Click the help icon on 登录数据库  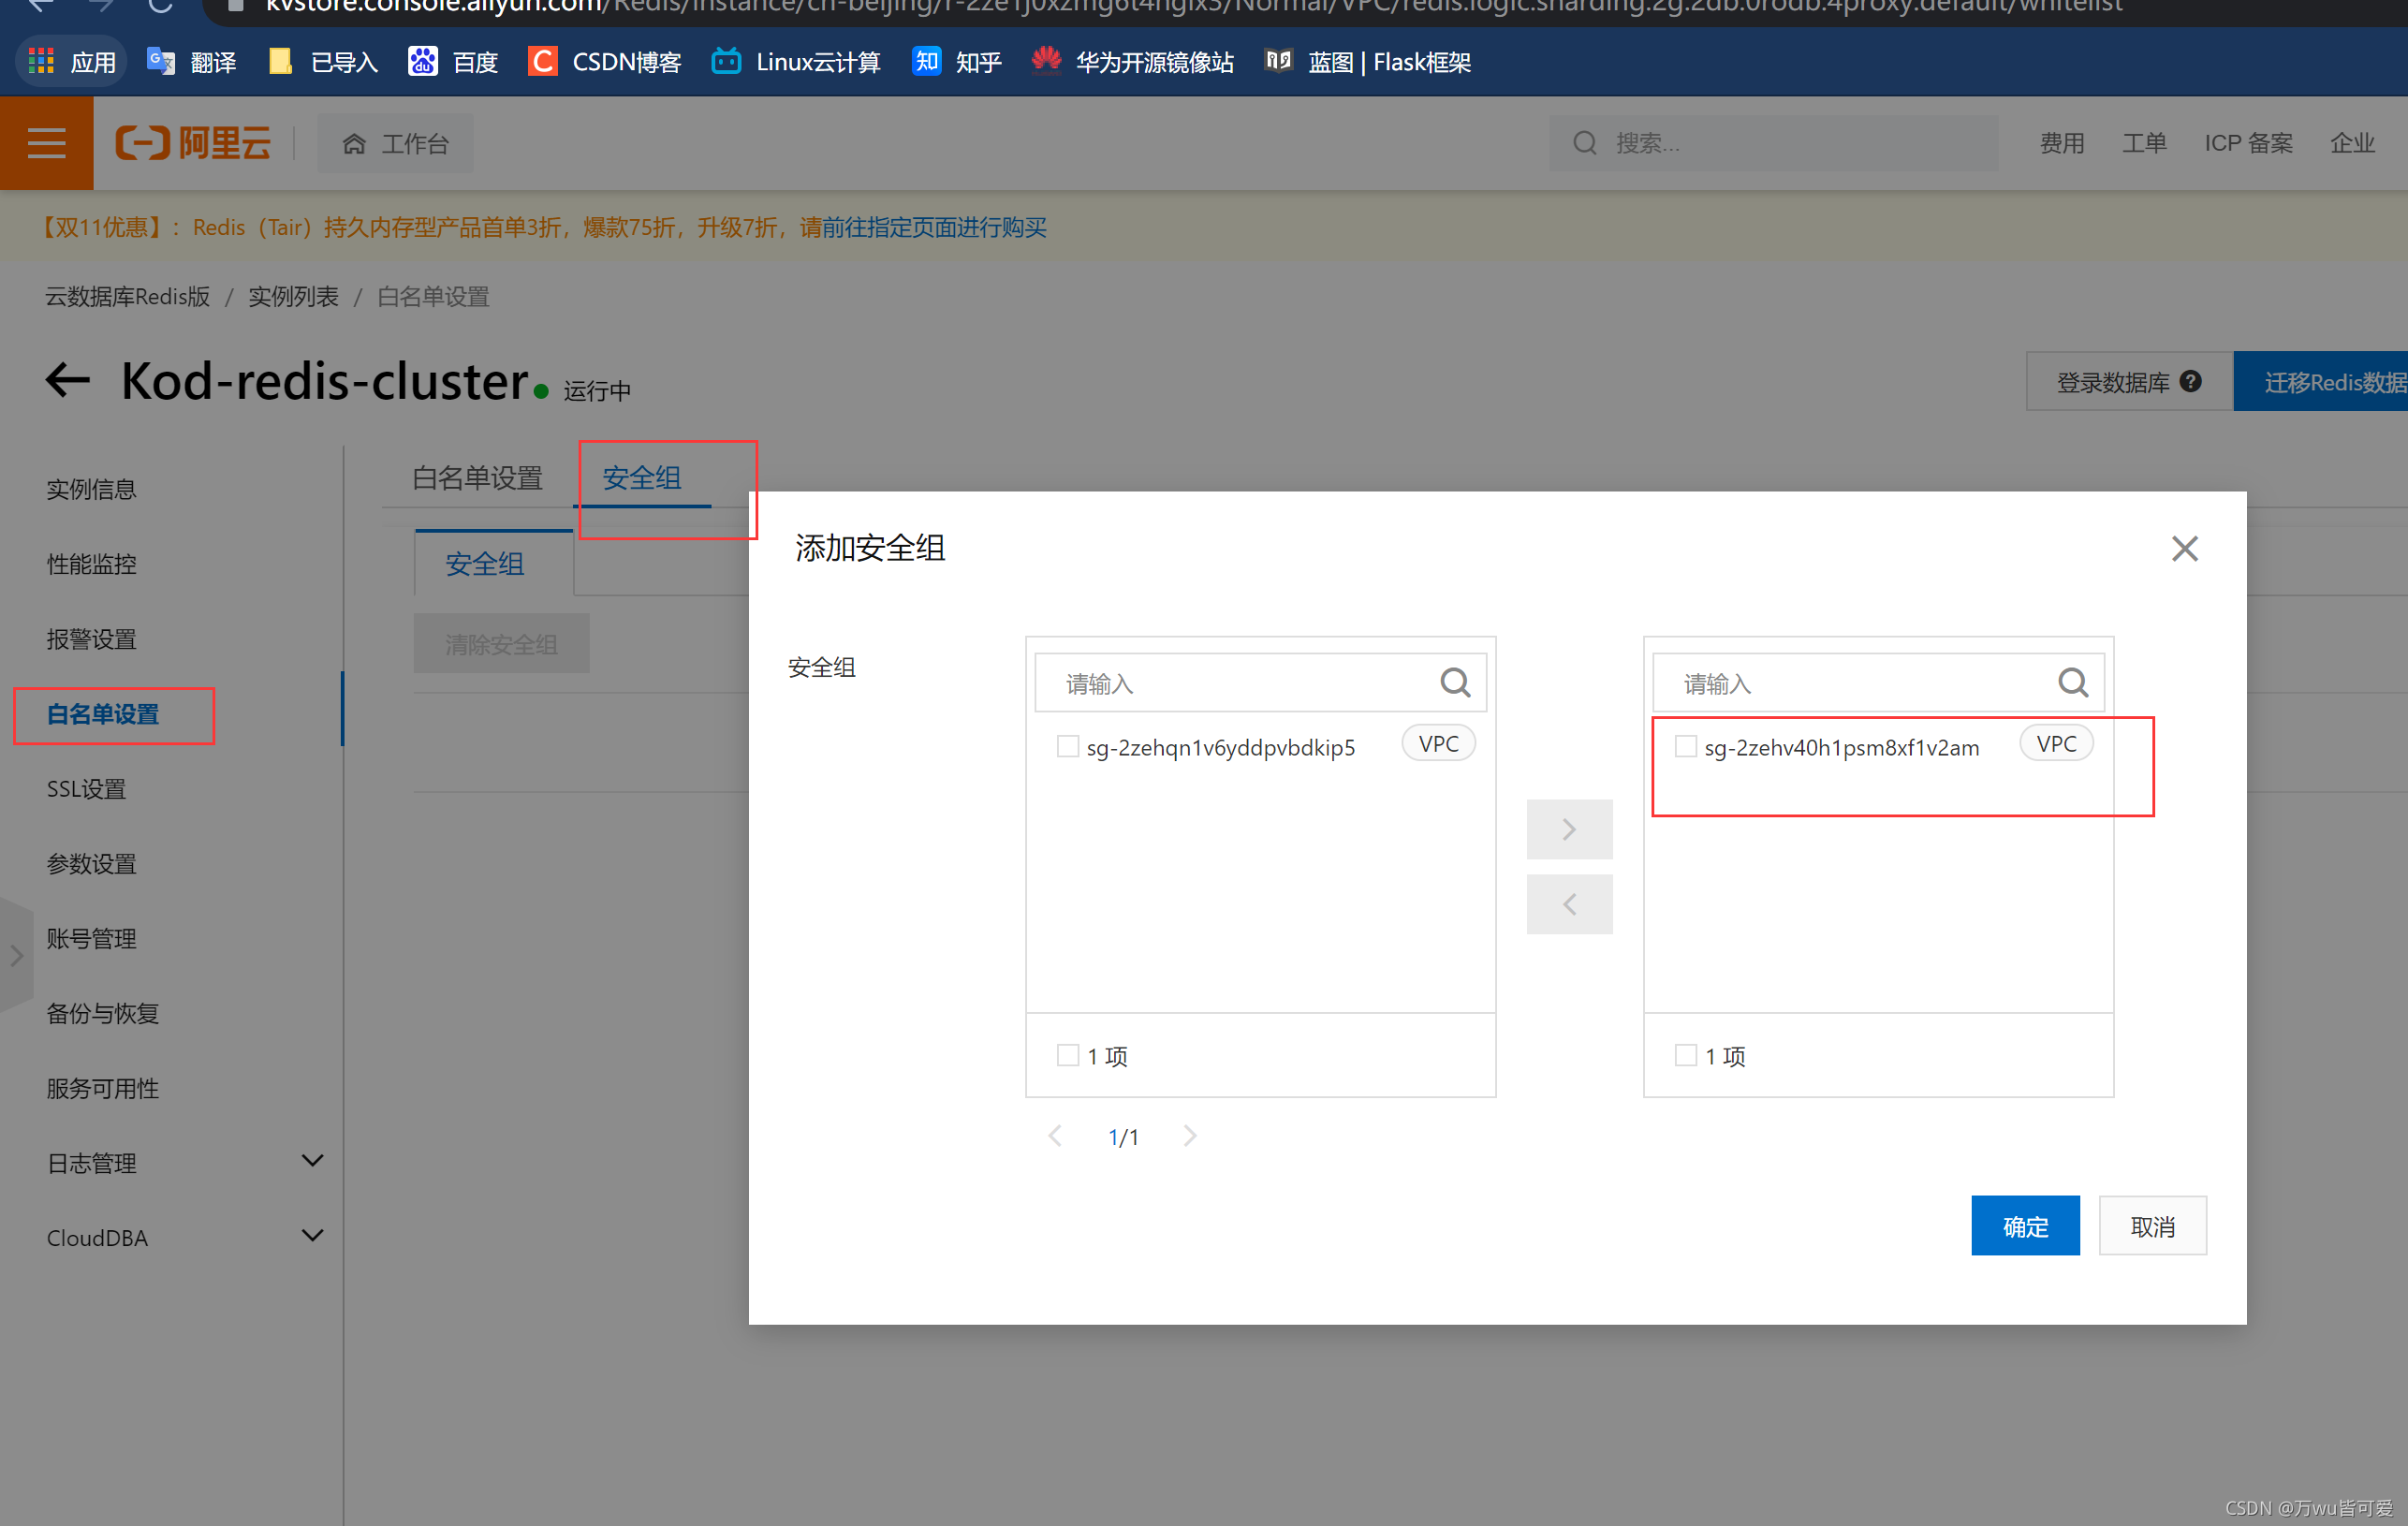2191,381
